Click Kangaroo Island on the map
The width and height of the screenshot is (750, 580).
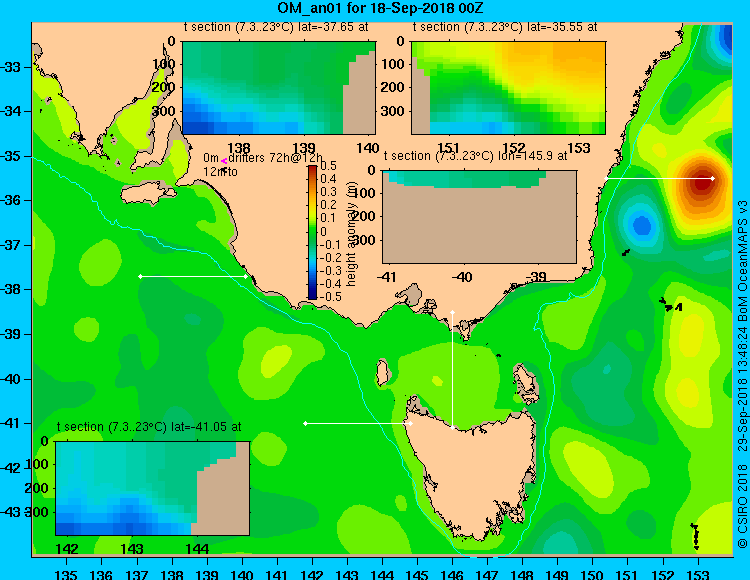149,194
